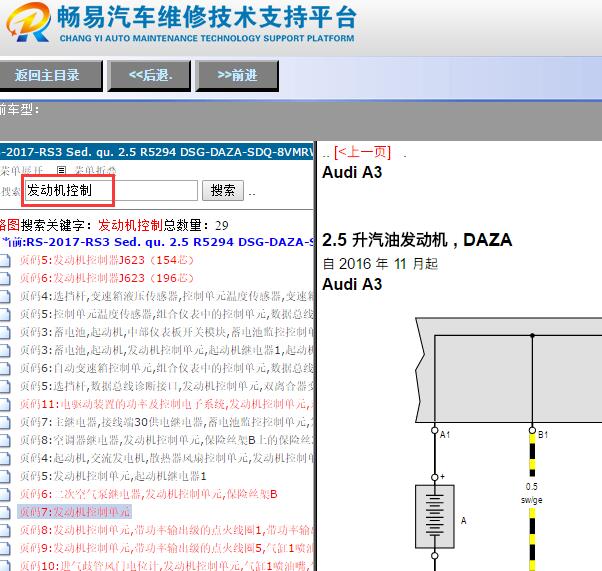Open 页码5:发动机控制单元,起动机继电器1 entry
Viewport: 602px width, 571px height.
(113, 476)
